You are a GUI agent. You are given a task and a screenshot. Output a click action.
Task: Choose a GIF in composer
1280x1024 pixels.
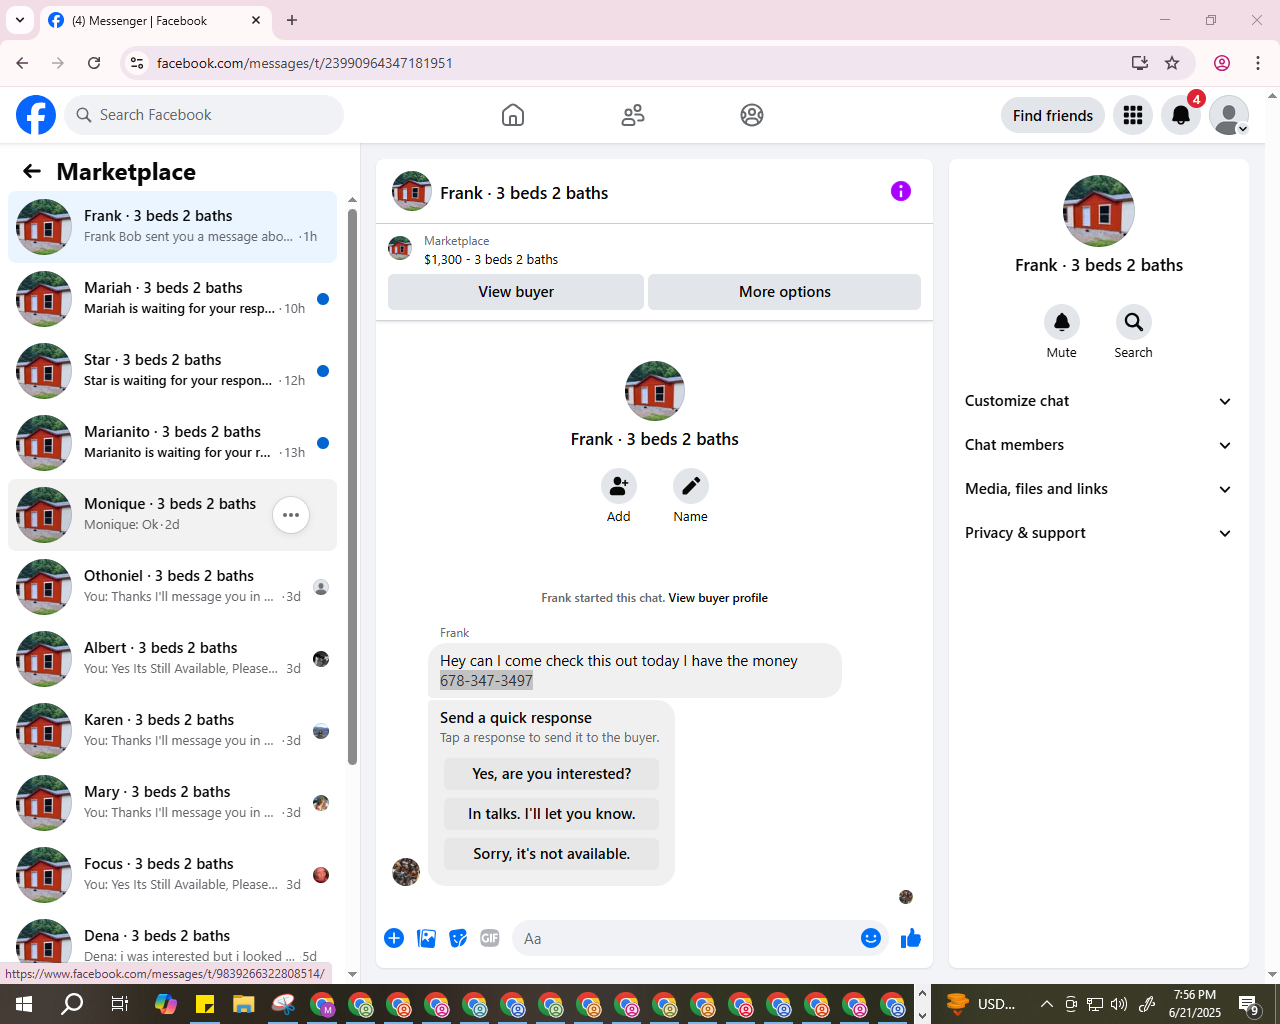coord(490,938)
